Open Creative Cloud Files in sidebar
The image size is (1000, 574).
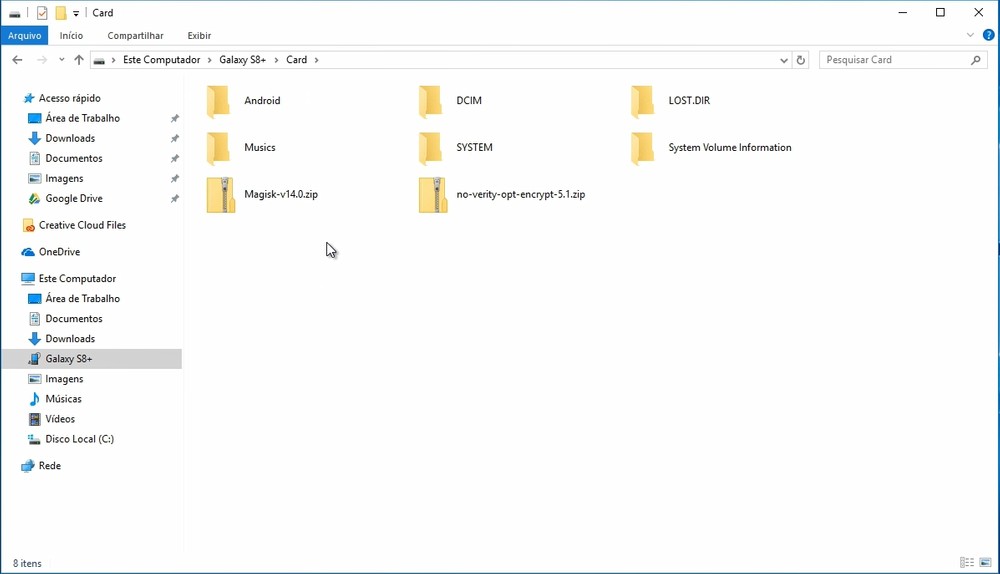(x=74, y=225)
